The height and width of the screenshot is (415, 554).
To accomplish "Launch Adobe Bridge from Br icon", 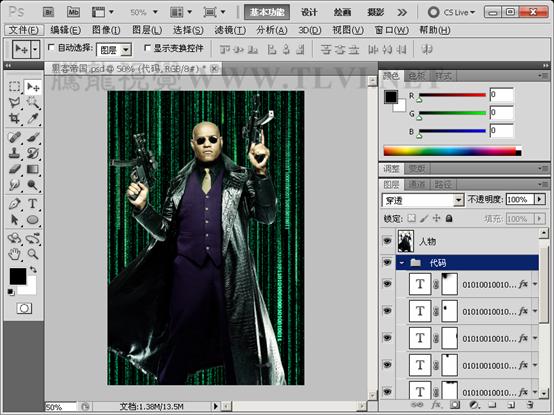I will (x=48, y=12).
